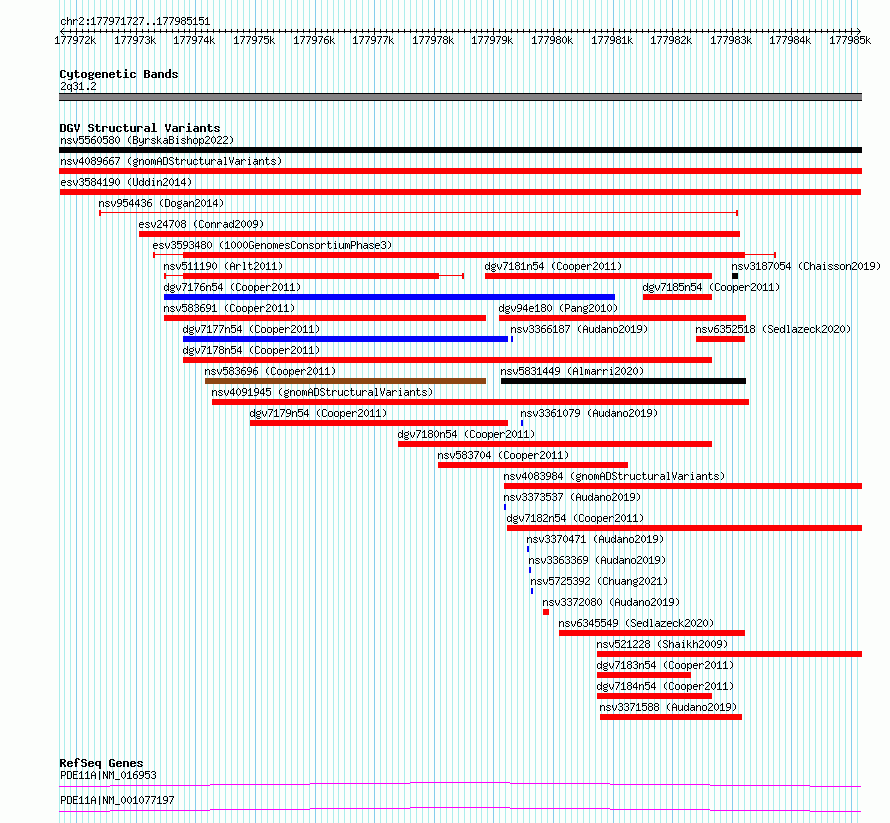Open esv24708 (Conrad2009) variant label

[x=201, y=224]
